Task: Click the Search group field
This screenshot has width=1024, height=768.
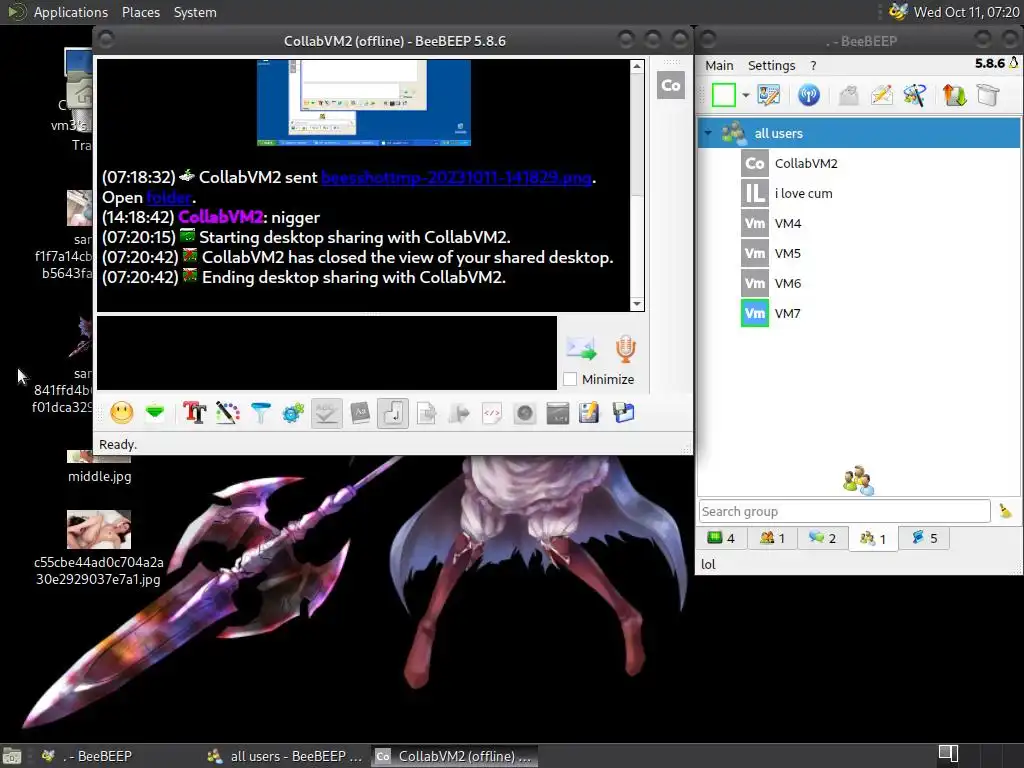Action: (844, 511)
